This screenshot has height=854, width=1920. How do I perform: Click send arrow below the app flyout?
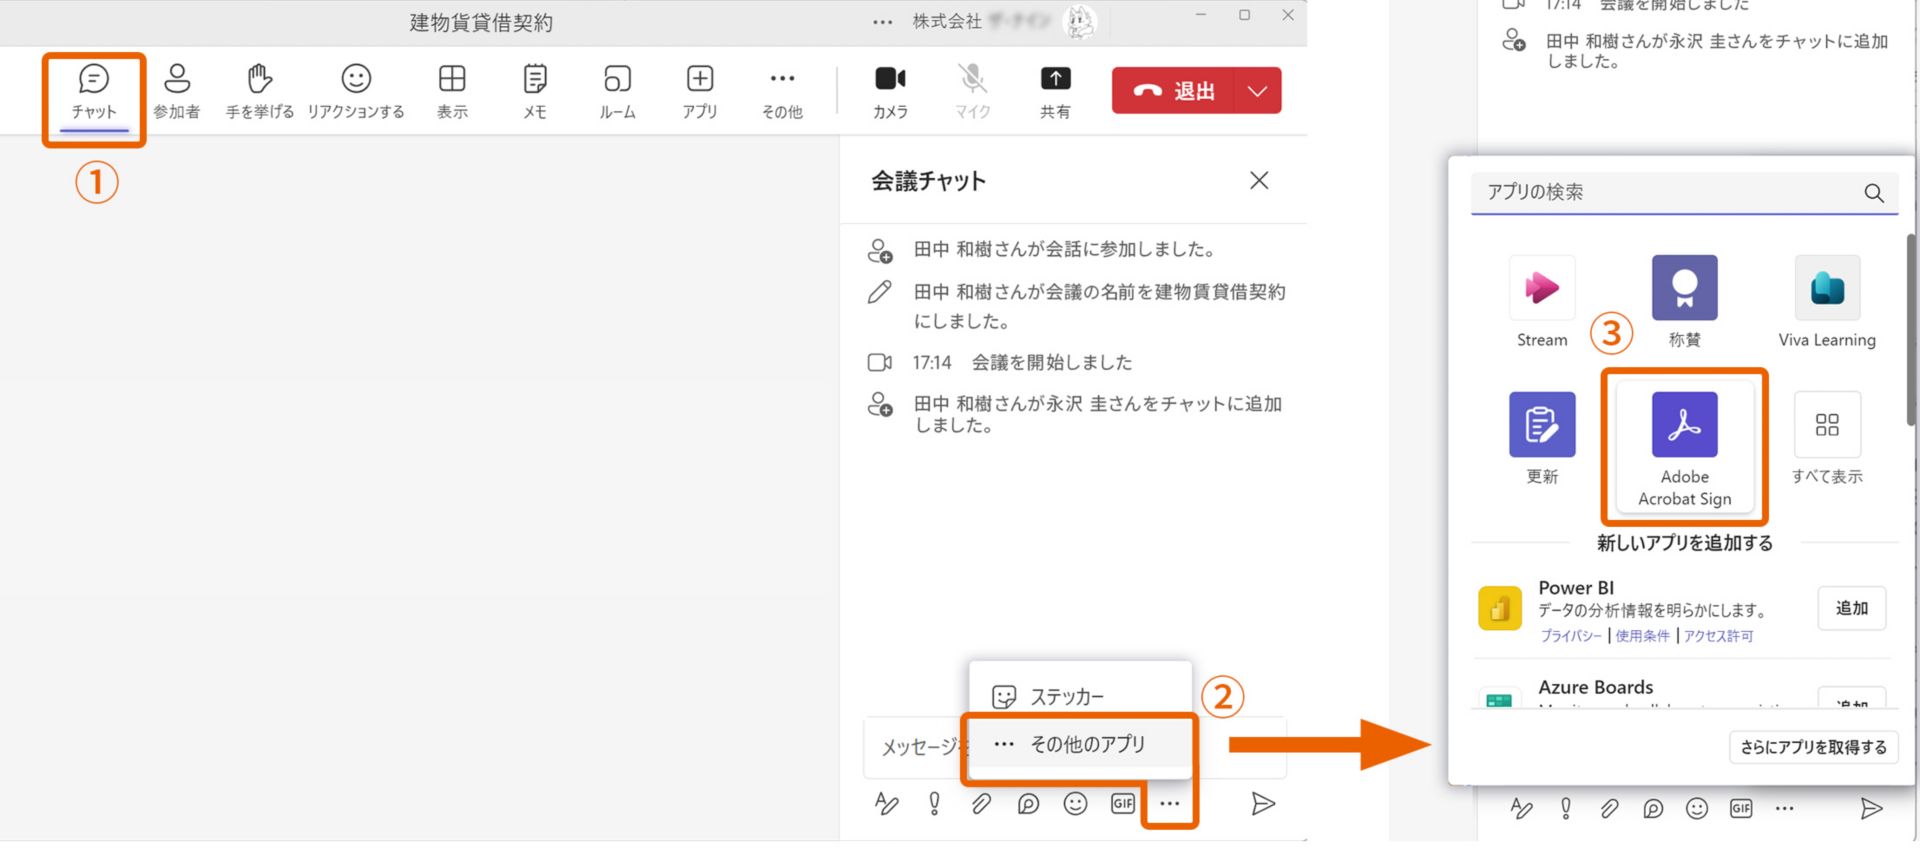point(1871,808)
